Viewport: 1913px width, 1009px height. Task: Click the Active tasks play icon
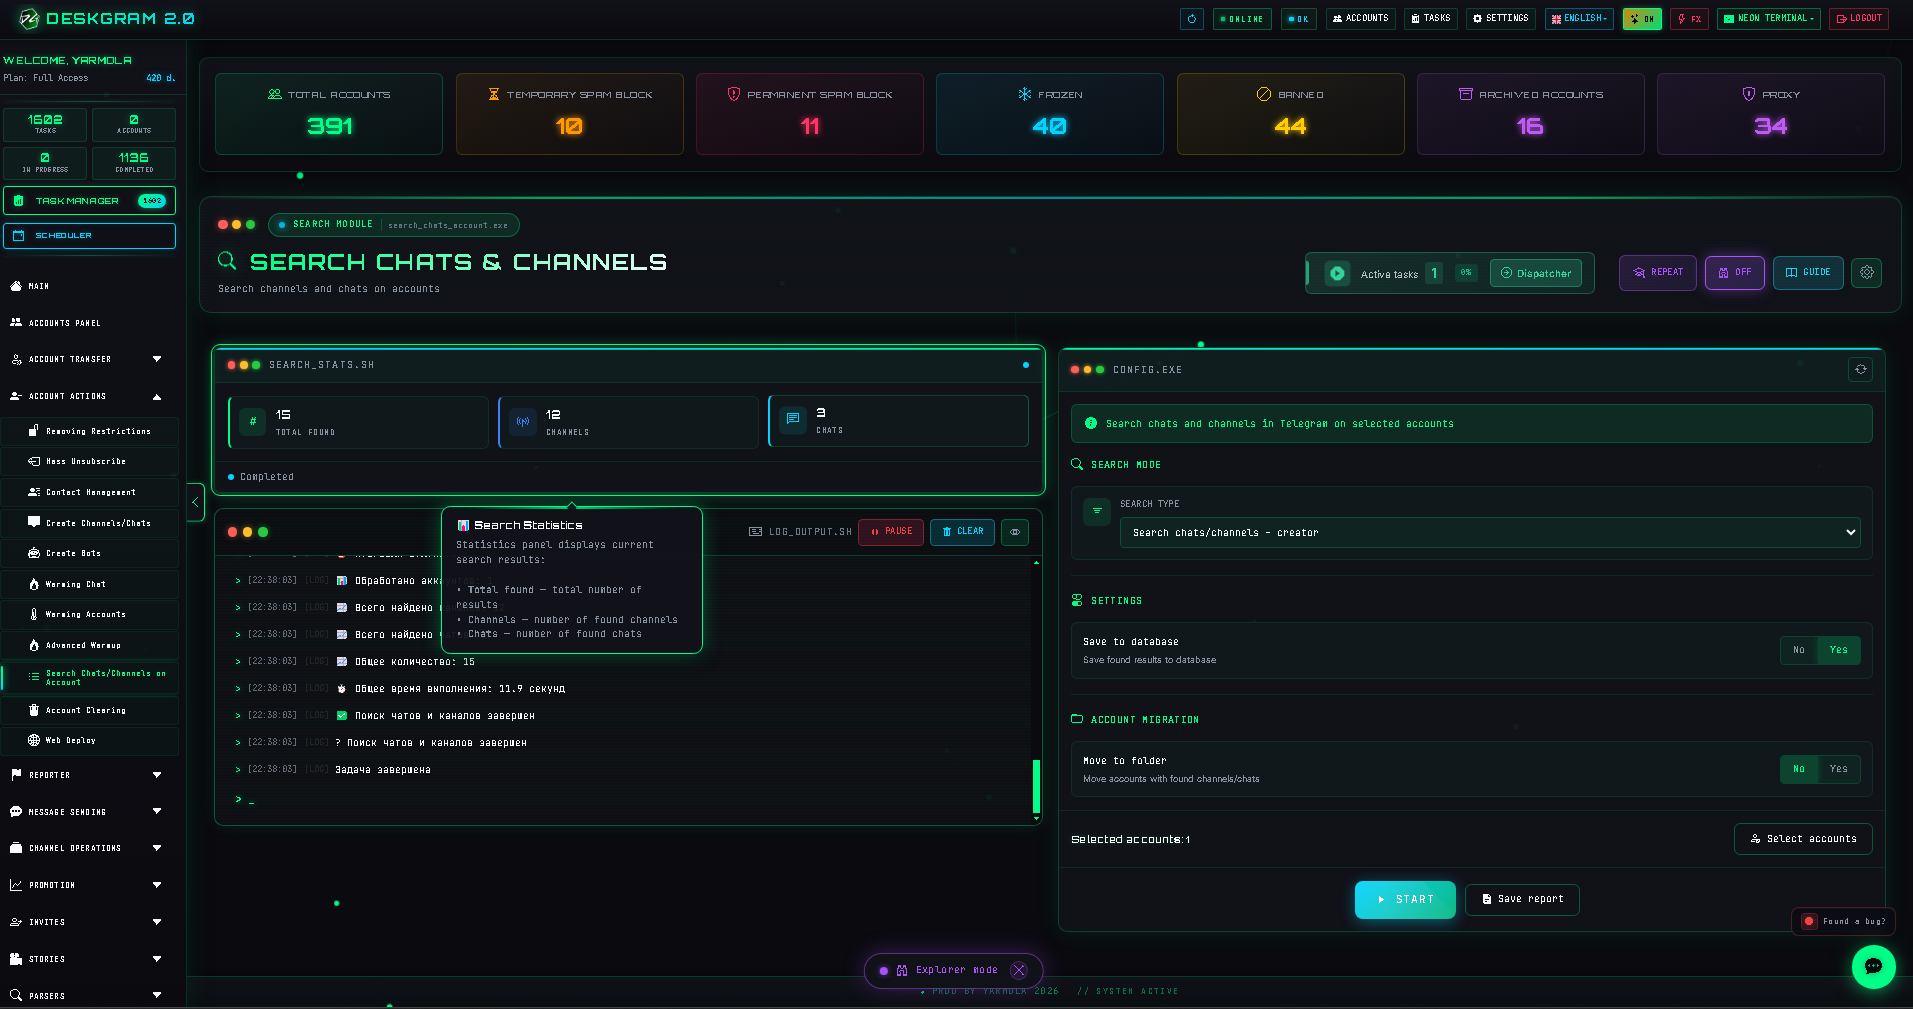tap(1337, 273)
